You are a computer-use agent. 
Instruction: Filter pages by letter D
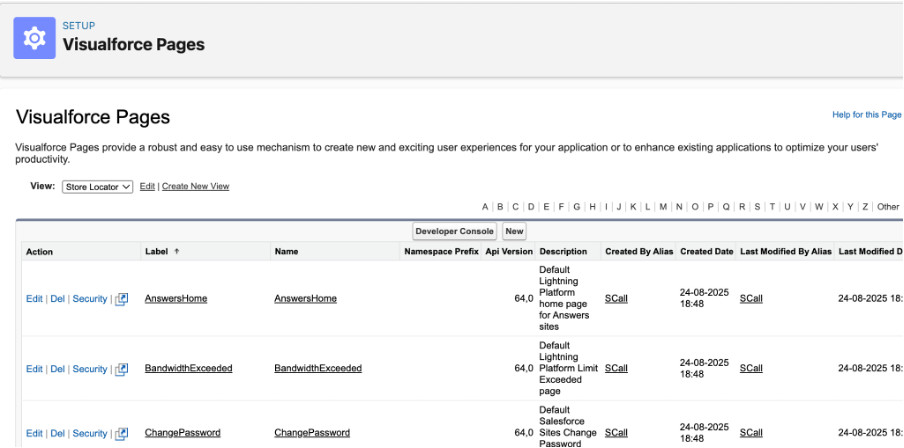coord(531,206)
